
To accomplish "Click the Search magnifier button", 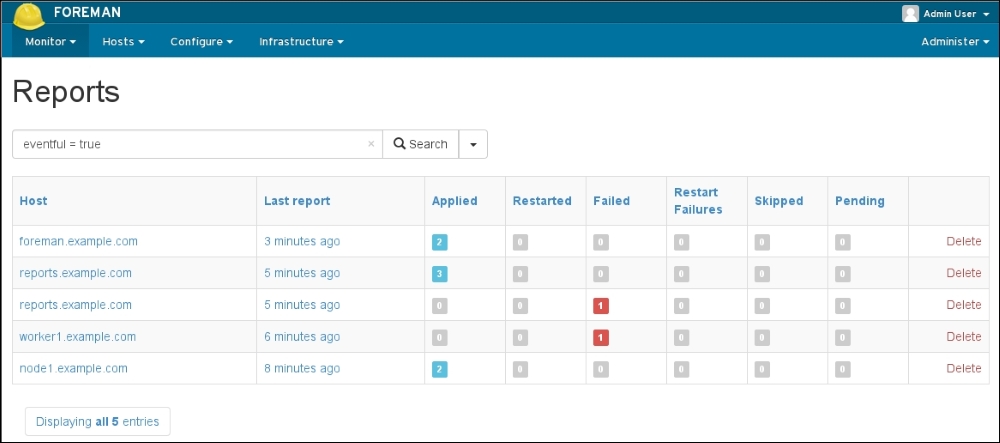I will tap(420, 144).
